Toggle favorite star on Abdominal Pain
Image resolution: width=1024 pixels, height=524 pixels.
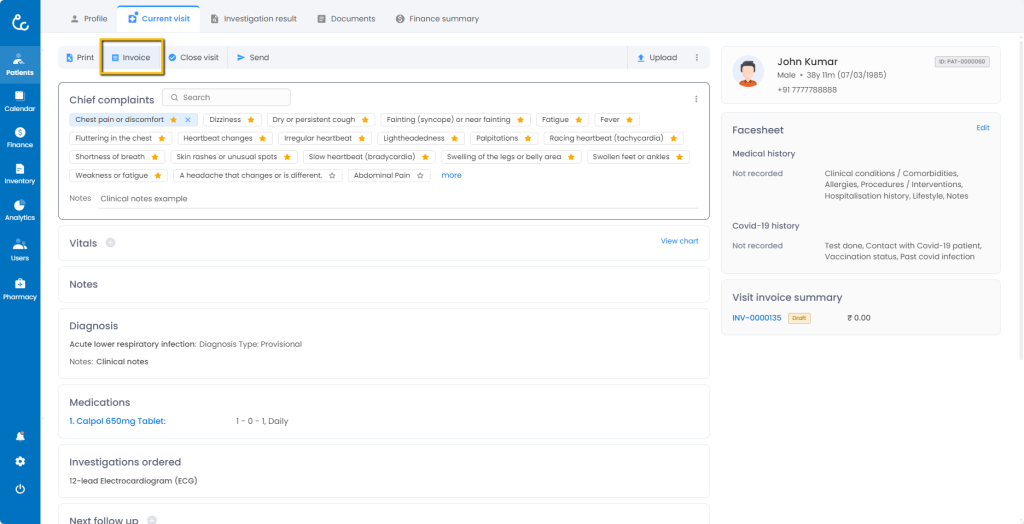coord(420,176)
